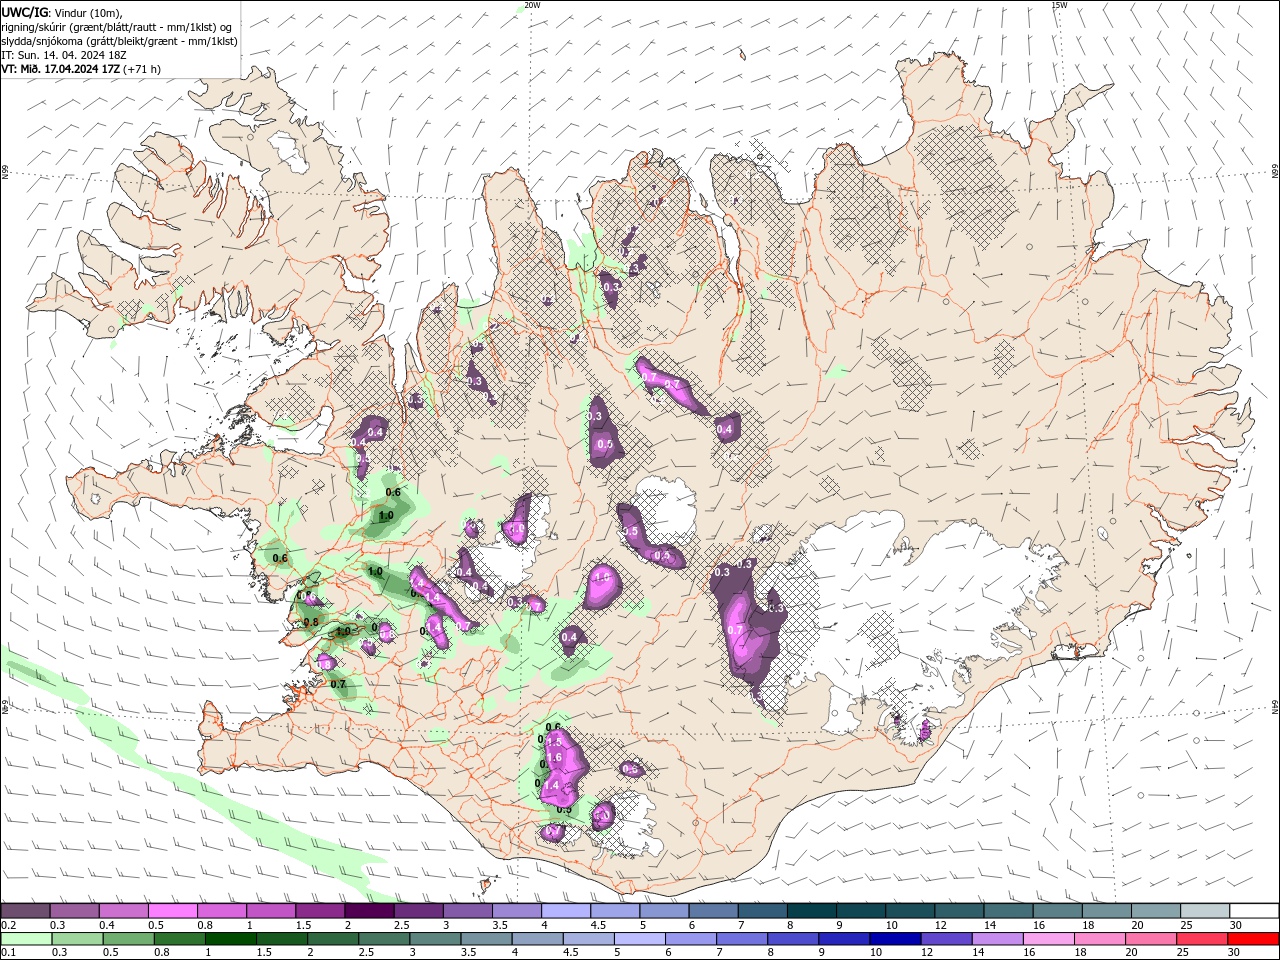The height and width of the screenshot is (960, 1280).
Task: Click the light lavender 4 snow legend swatch
Action: tap(566, 911)
